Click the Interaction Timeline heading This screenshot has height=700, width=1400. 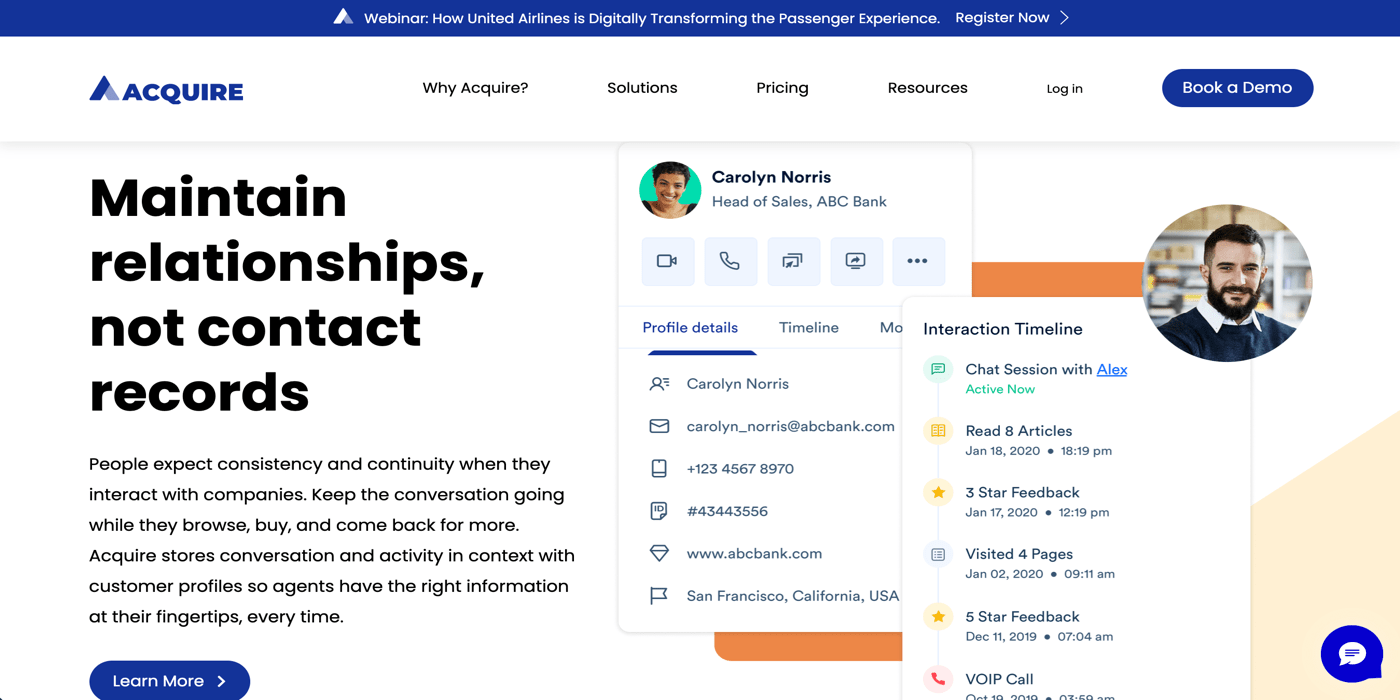(1002, 329)
